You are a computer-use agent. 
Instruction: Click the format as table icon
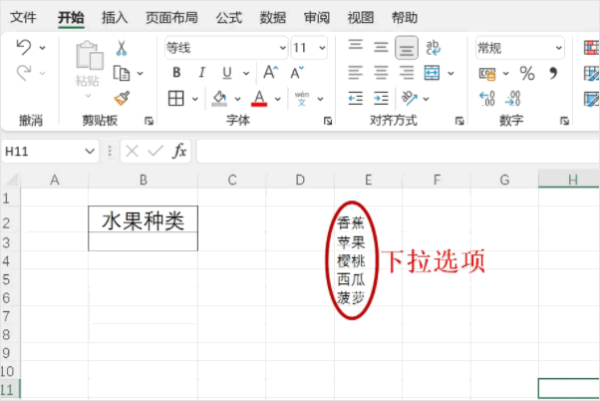point(592,73)
